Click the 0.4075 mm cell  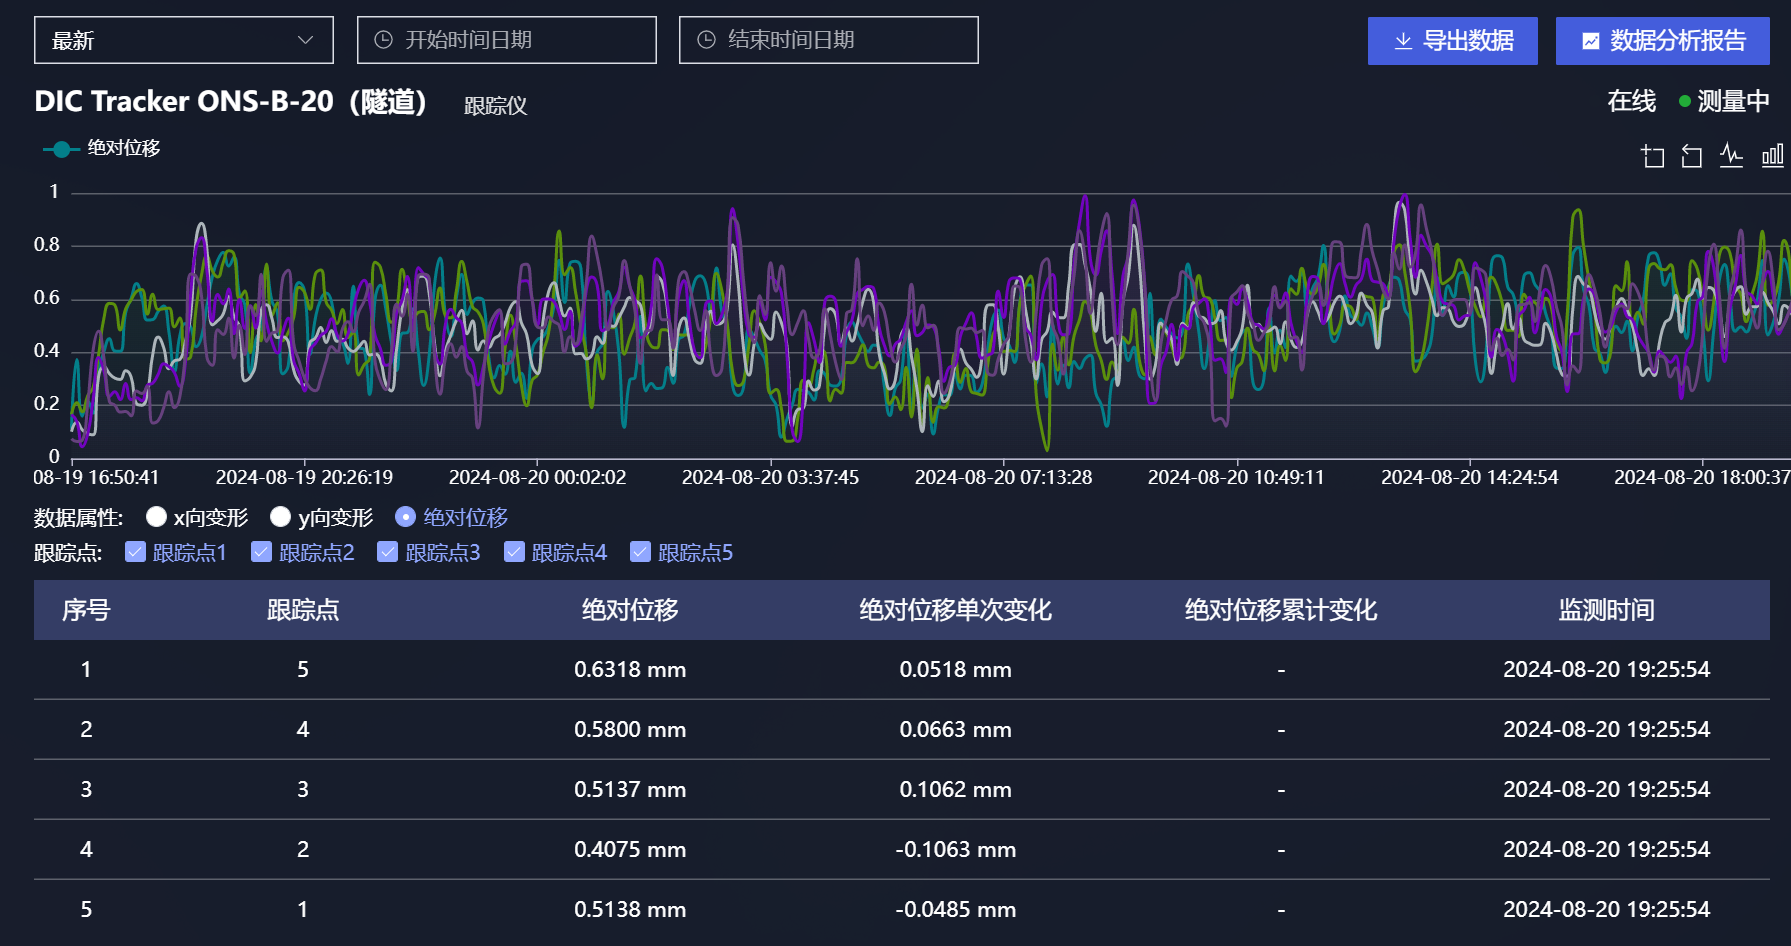point(630,849)
